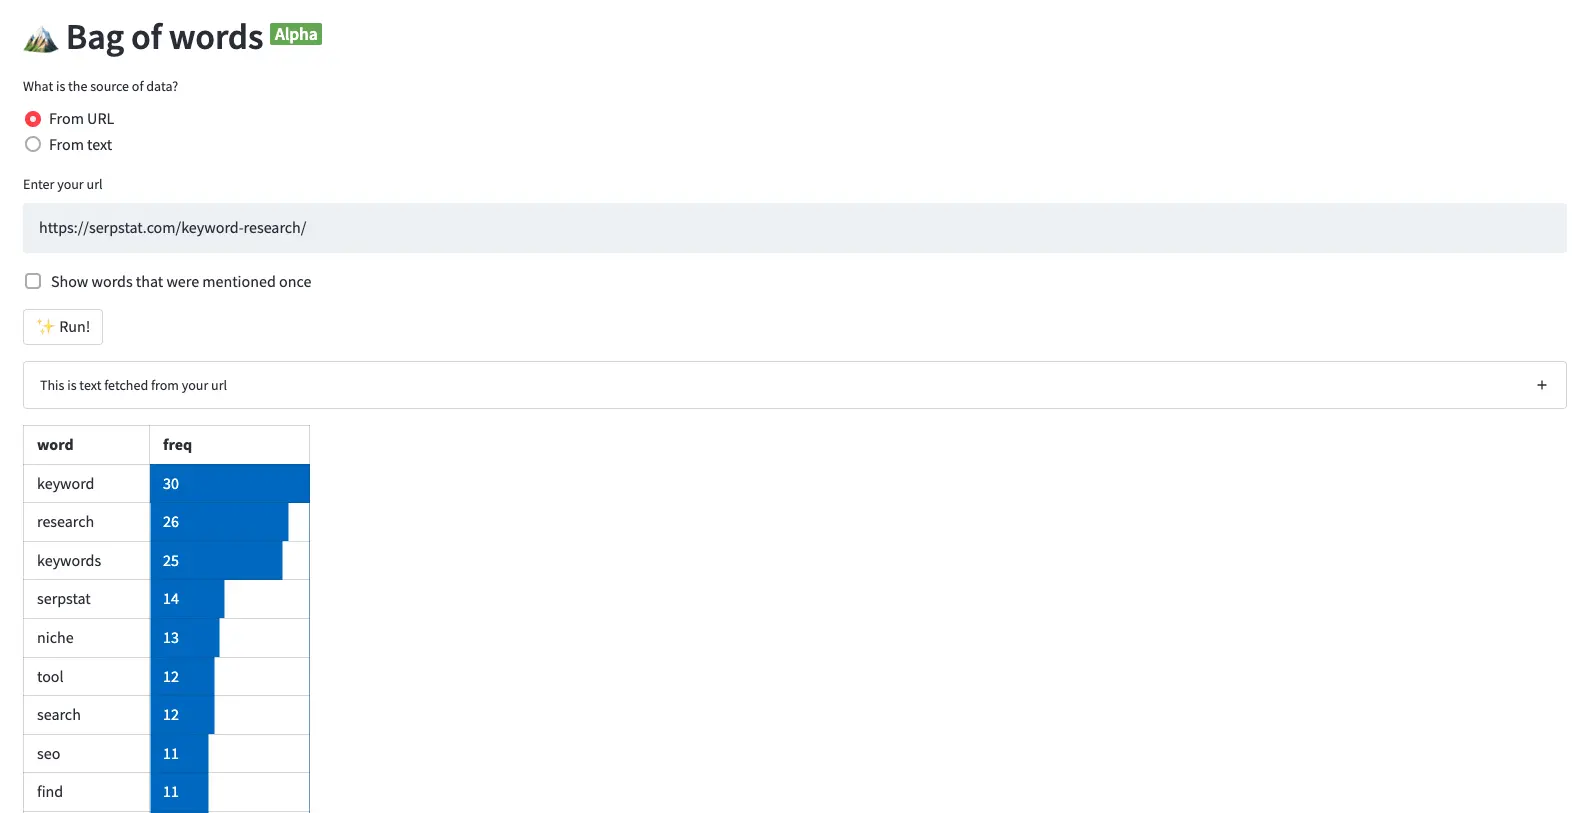Click the 'word' column header
This screenshot has height=813, width=1587.
[86, 445]
